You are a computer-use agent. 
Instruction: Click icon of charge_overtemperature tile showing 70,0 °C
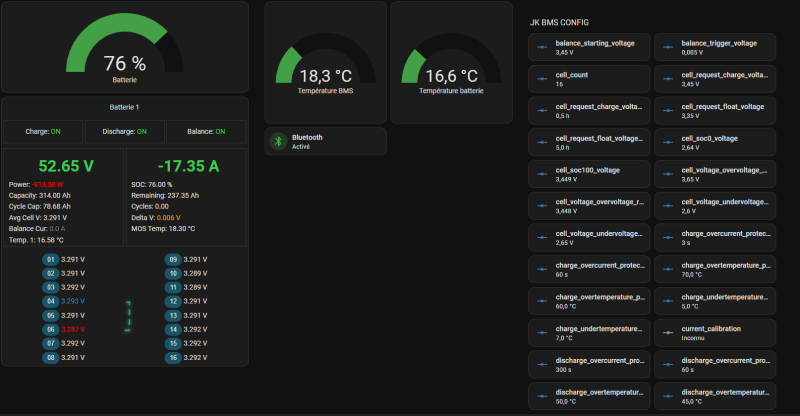(x=668, y=269)
